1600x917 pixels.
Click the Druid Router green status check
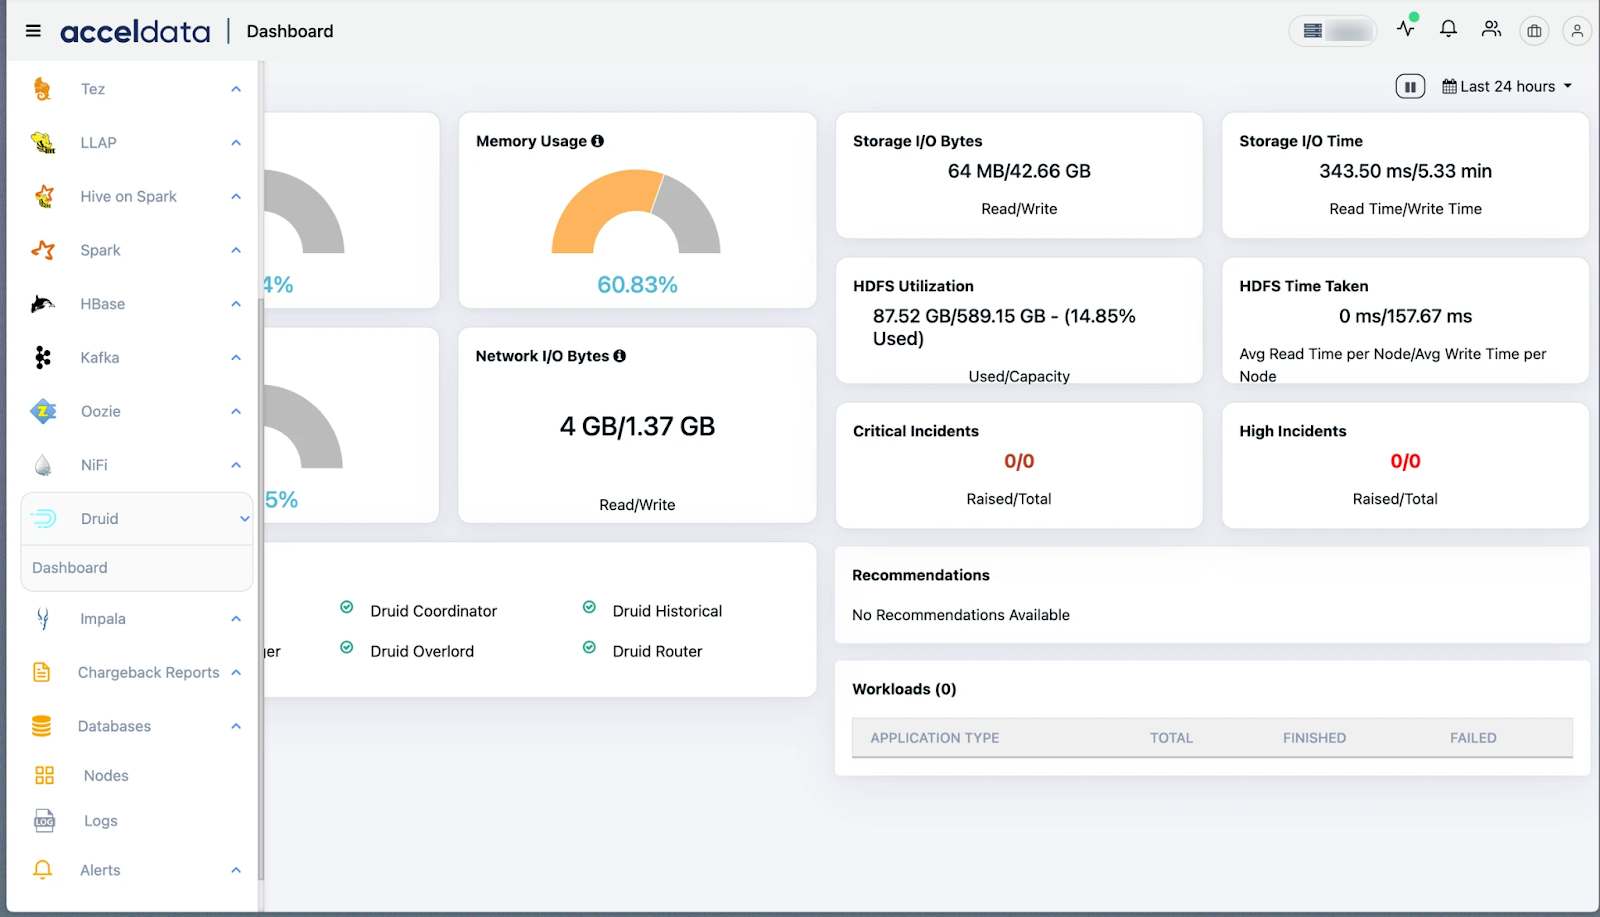click(589, 648)
